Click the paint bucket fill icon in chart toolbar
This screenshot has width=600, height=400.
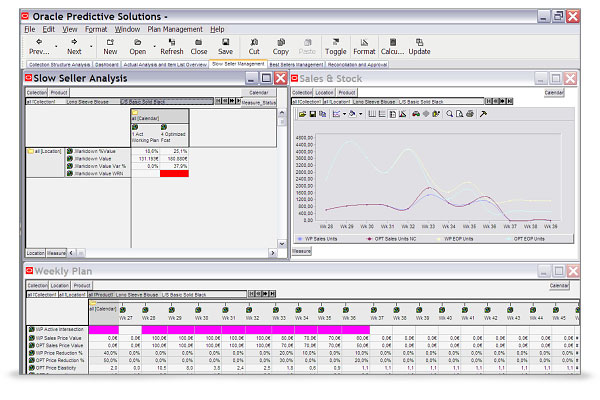tap(352, 114)
